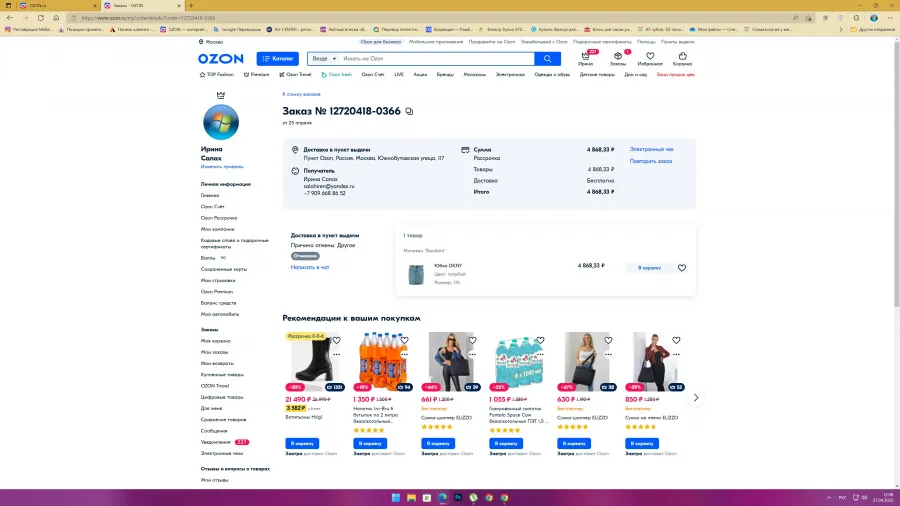The height and width of the screenshot is (506, 900).
Task: Open File Explorer from the taskbar
Action: [x=411, y=497]
